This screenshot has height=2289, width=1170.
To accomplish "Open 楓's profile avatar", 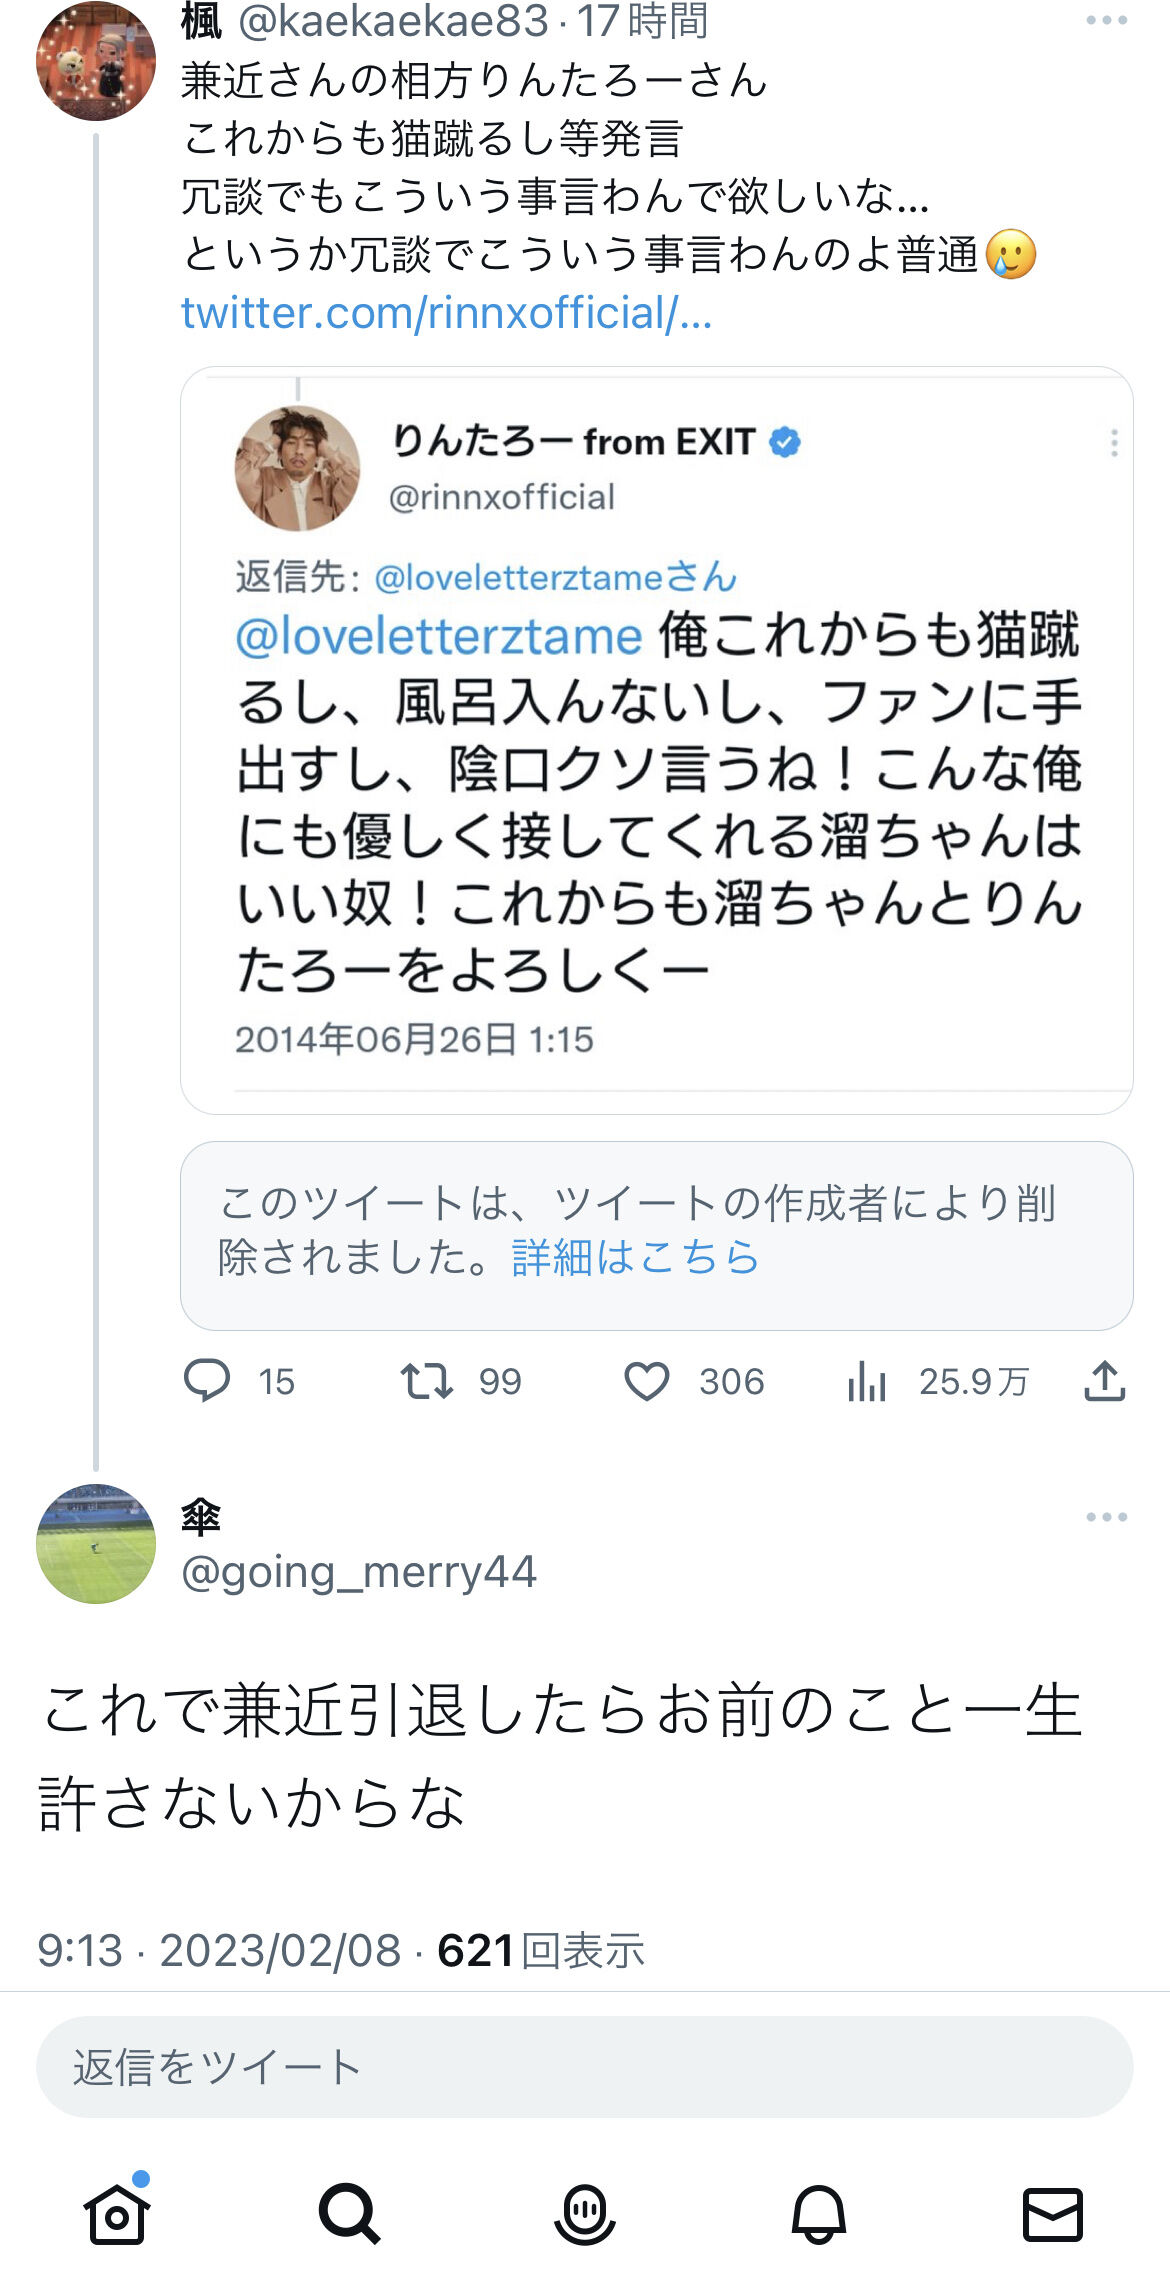I will tap(96, 61).
